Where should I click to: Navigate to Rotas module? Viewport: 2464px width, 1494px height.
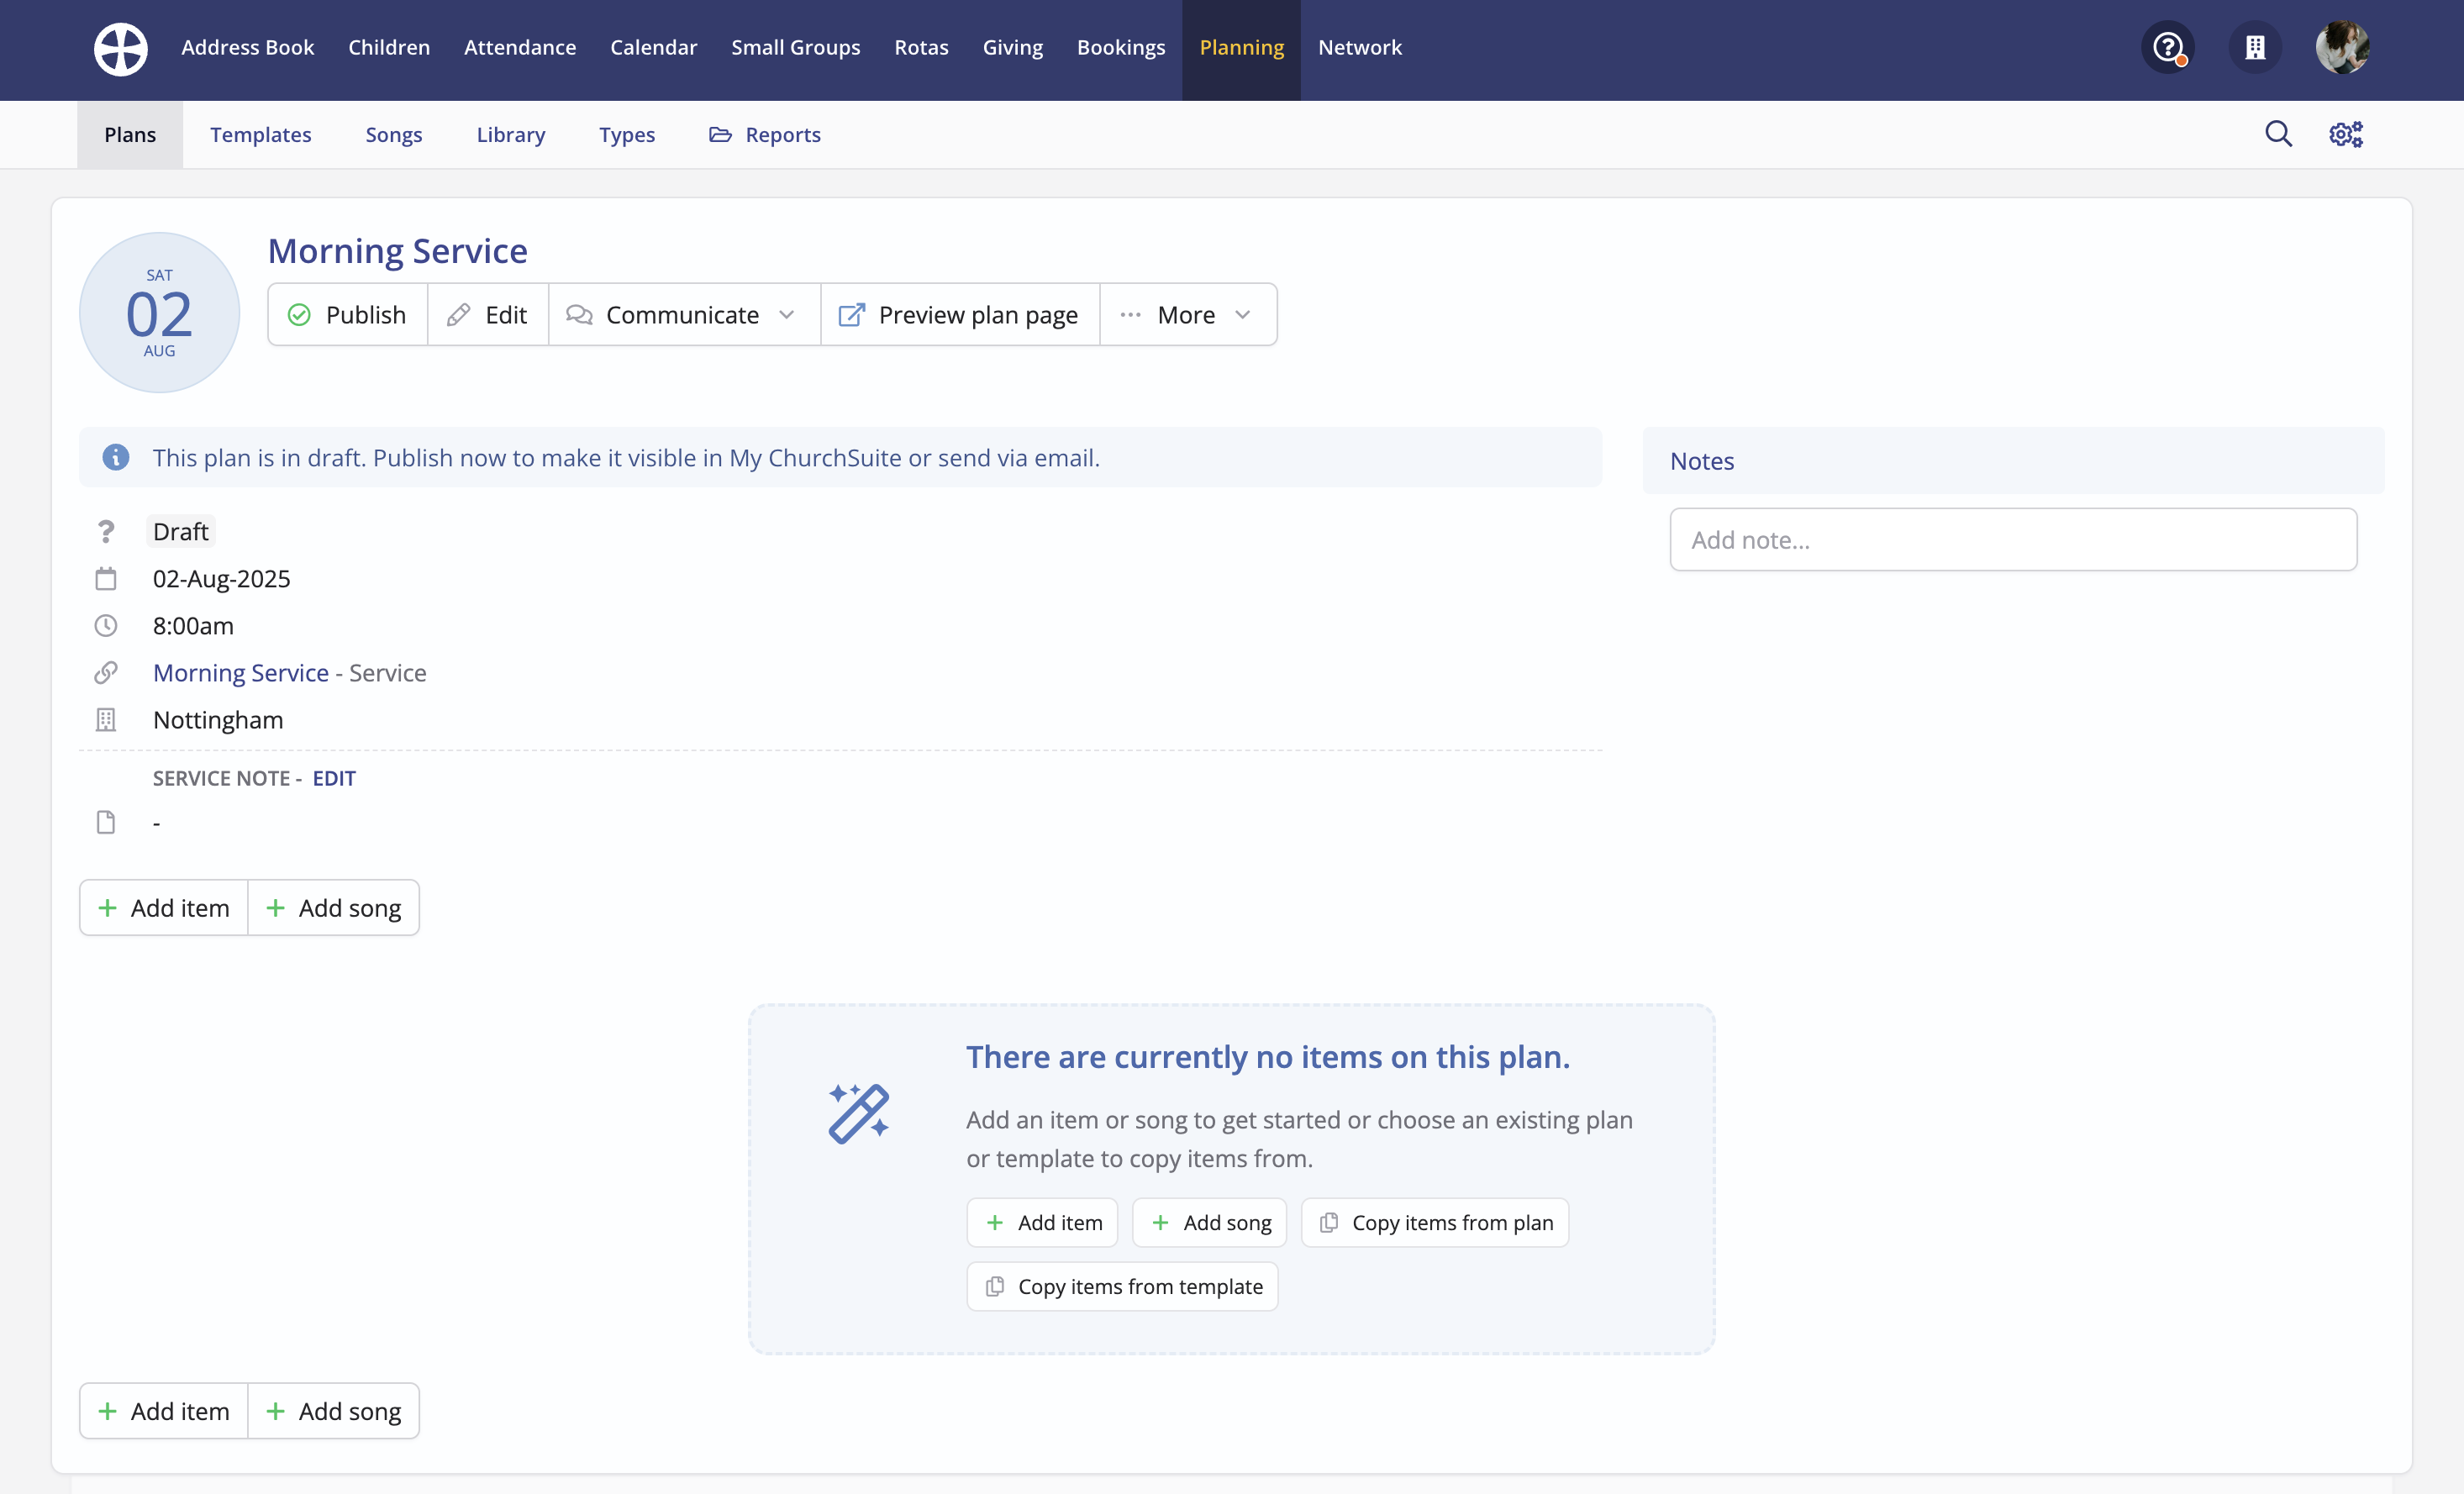921,47
